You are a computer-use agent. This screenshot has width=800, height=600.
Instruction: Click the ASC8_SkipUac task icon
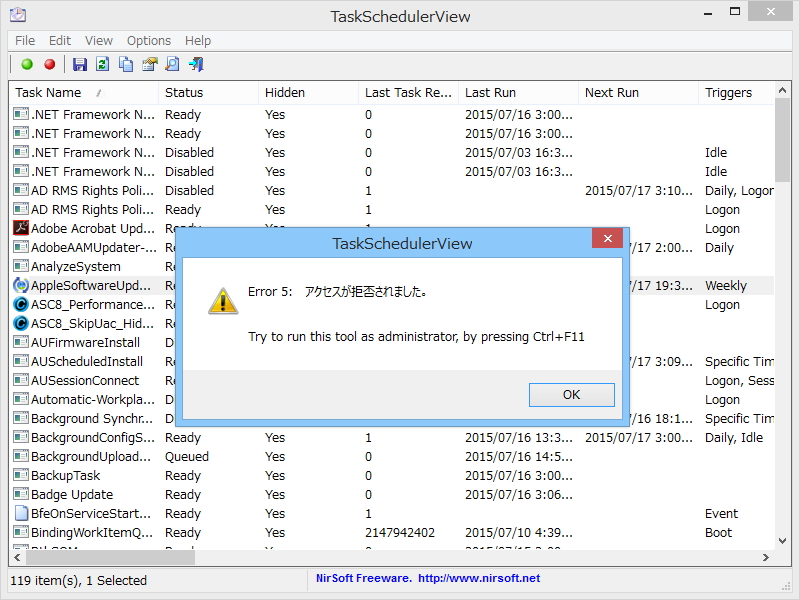click(21, 323)
